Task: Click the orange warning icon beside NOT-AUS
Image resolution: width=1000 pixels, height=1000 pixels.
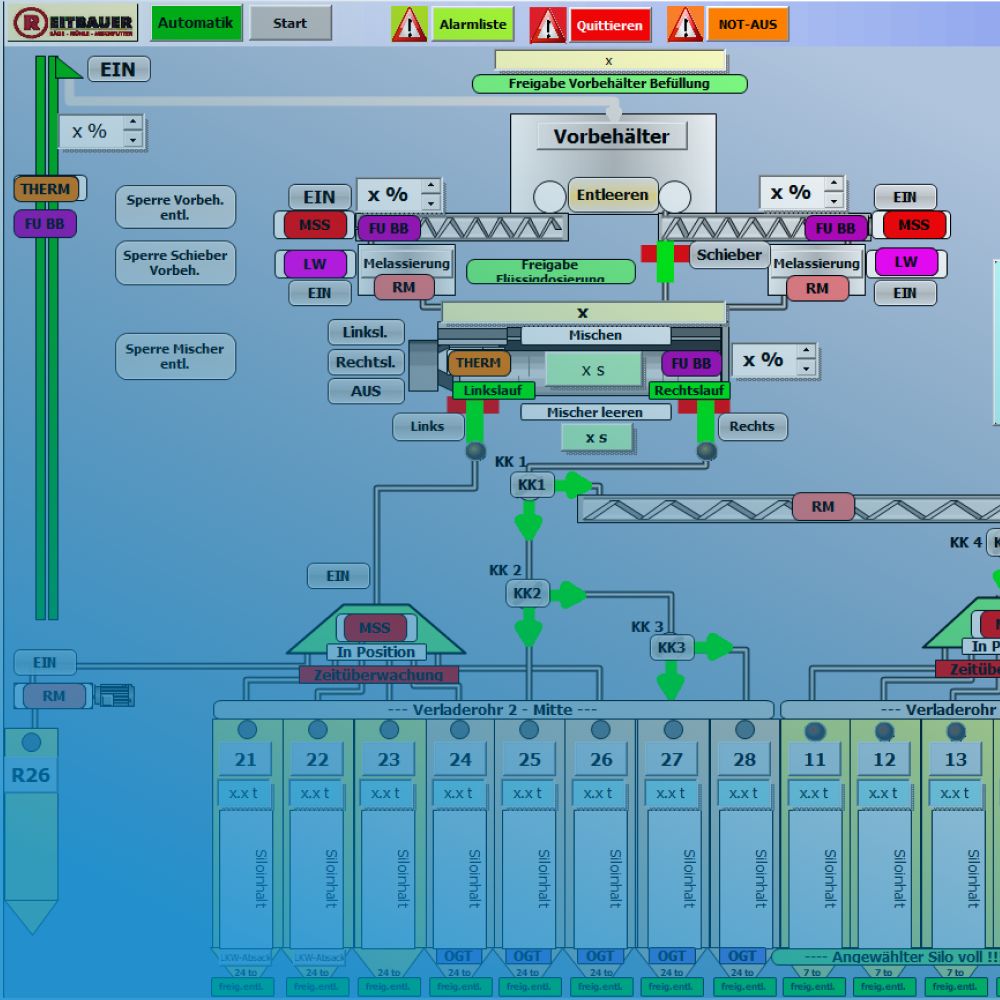Action: (685, 24)
